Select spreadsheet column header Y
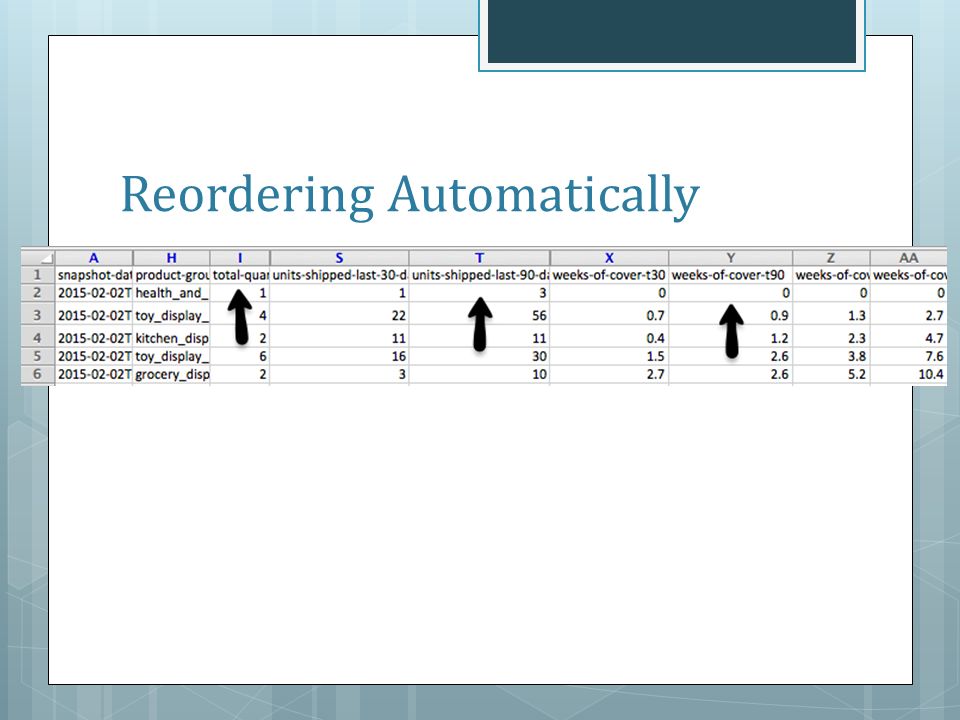The height and width of the screenshot is (720, 960). pos(730,258)
